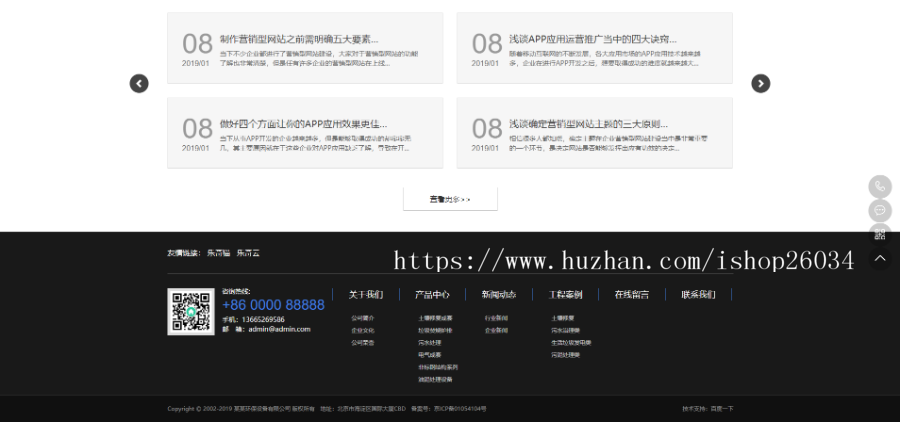Click 污泥处理类 case link
The image size is (900, 422).
565,355
